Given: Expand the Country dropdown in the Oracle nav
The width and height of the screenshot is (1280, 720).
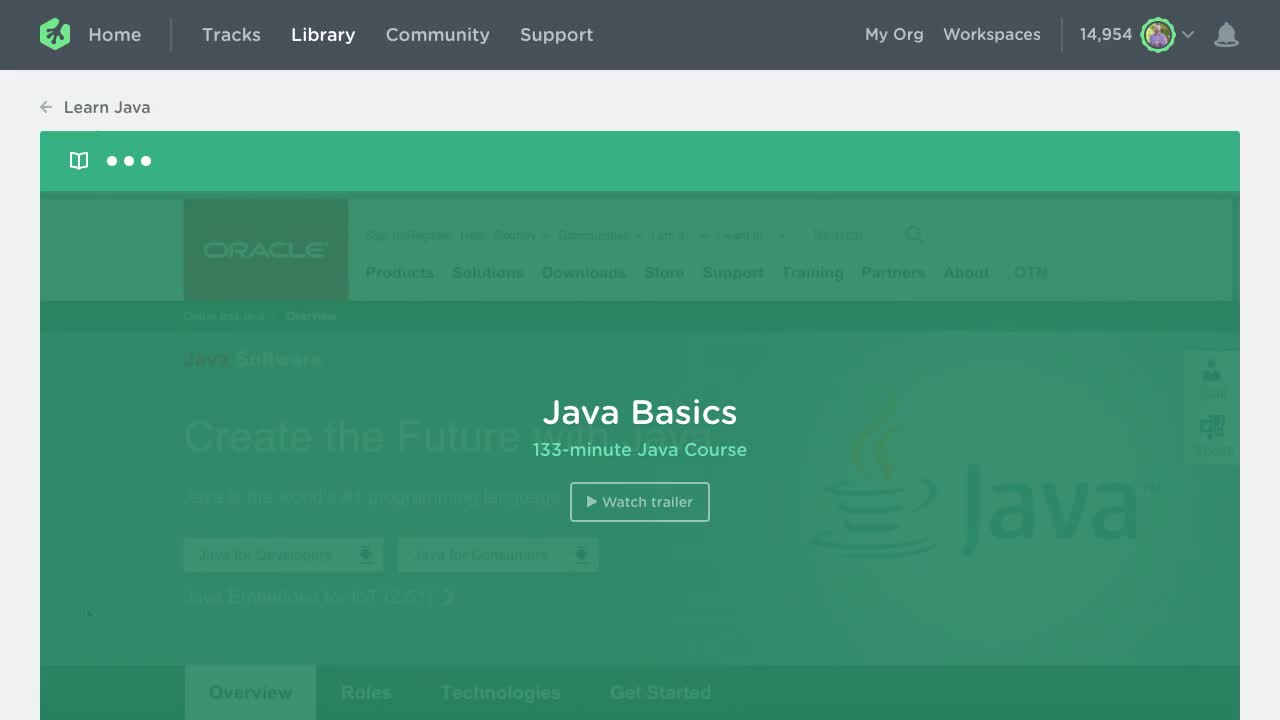Looking at the screenshot, I should point(521,235).
